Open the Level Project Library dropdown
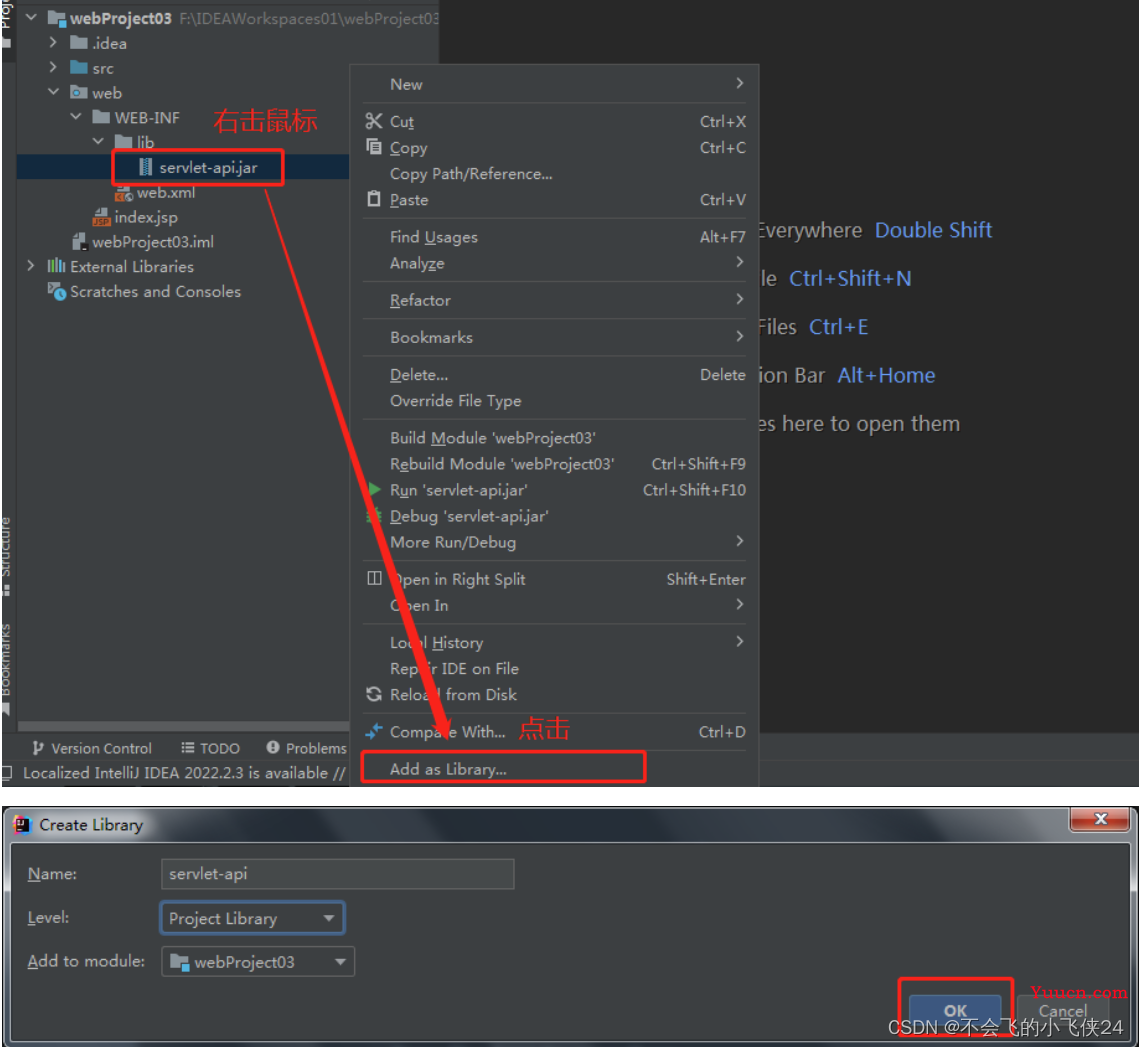 point(252,918)
